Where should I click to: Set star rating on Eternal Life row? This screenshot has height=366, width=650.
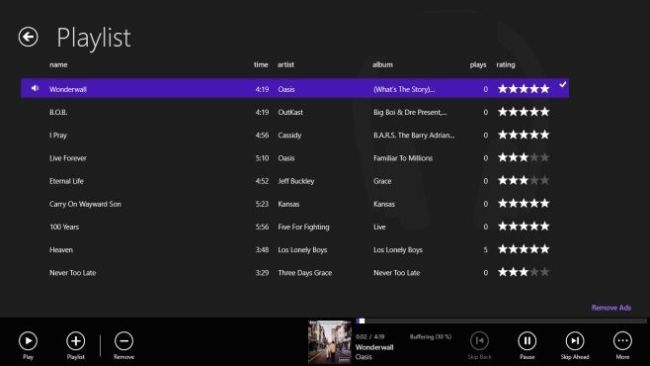[524, 181]
